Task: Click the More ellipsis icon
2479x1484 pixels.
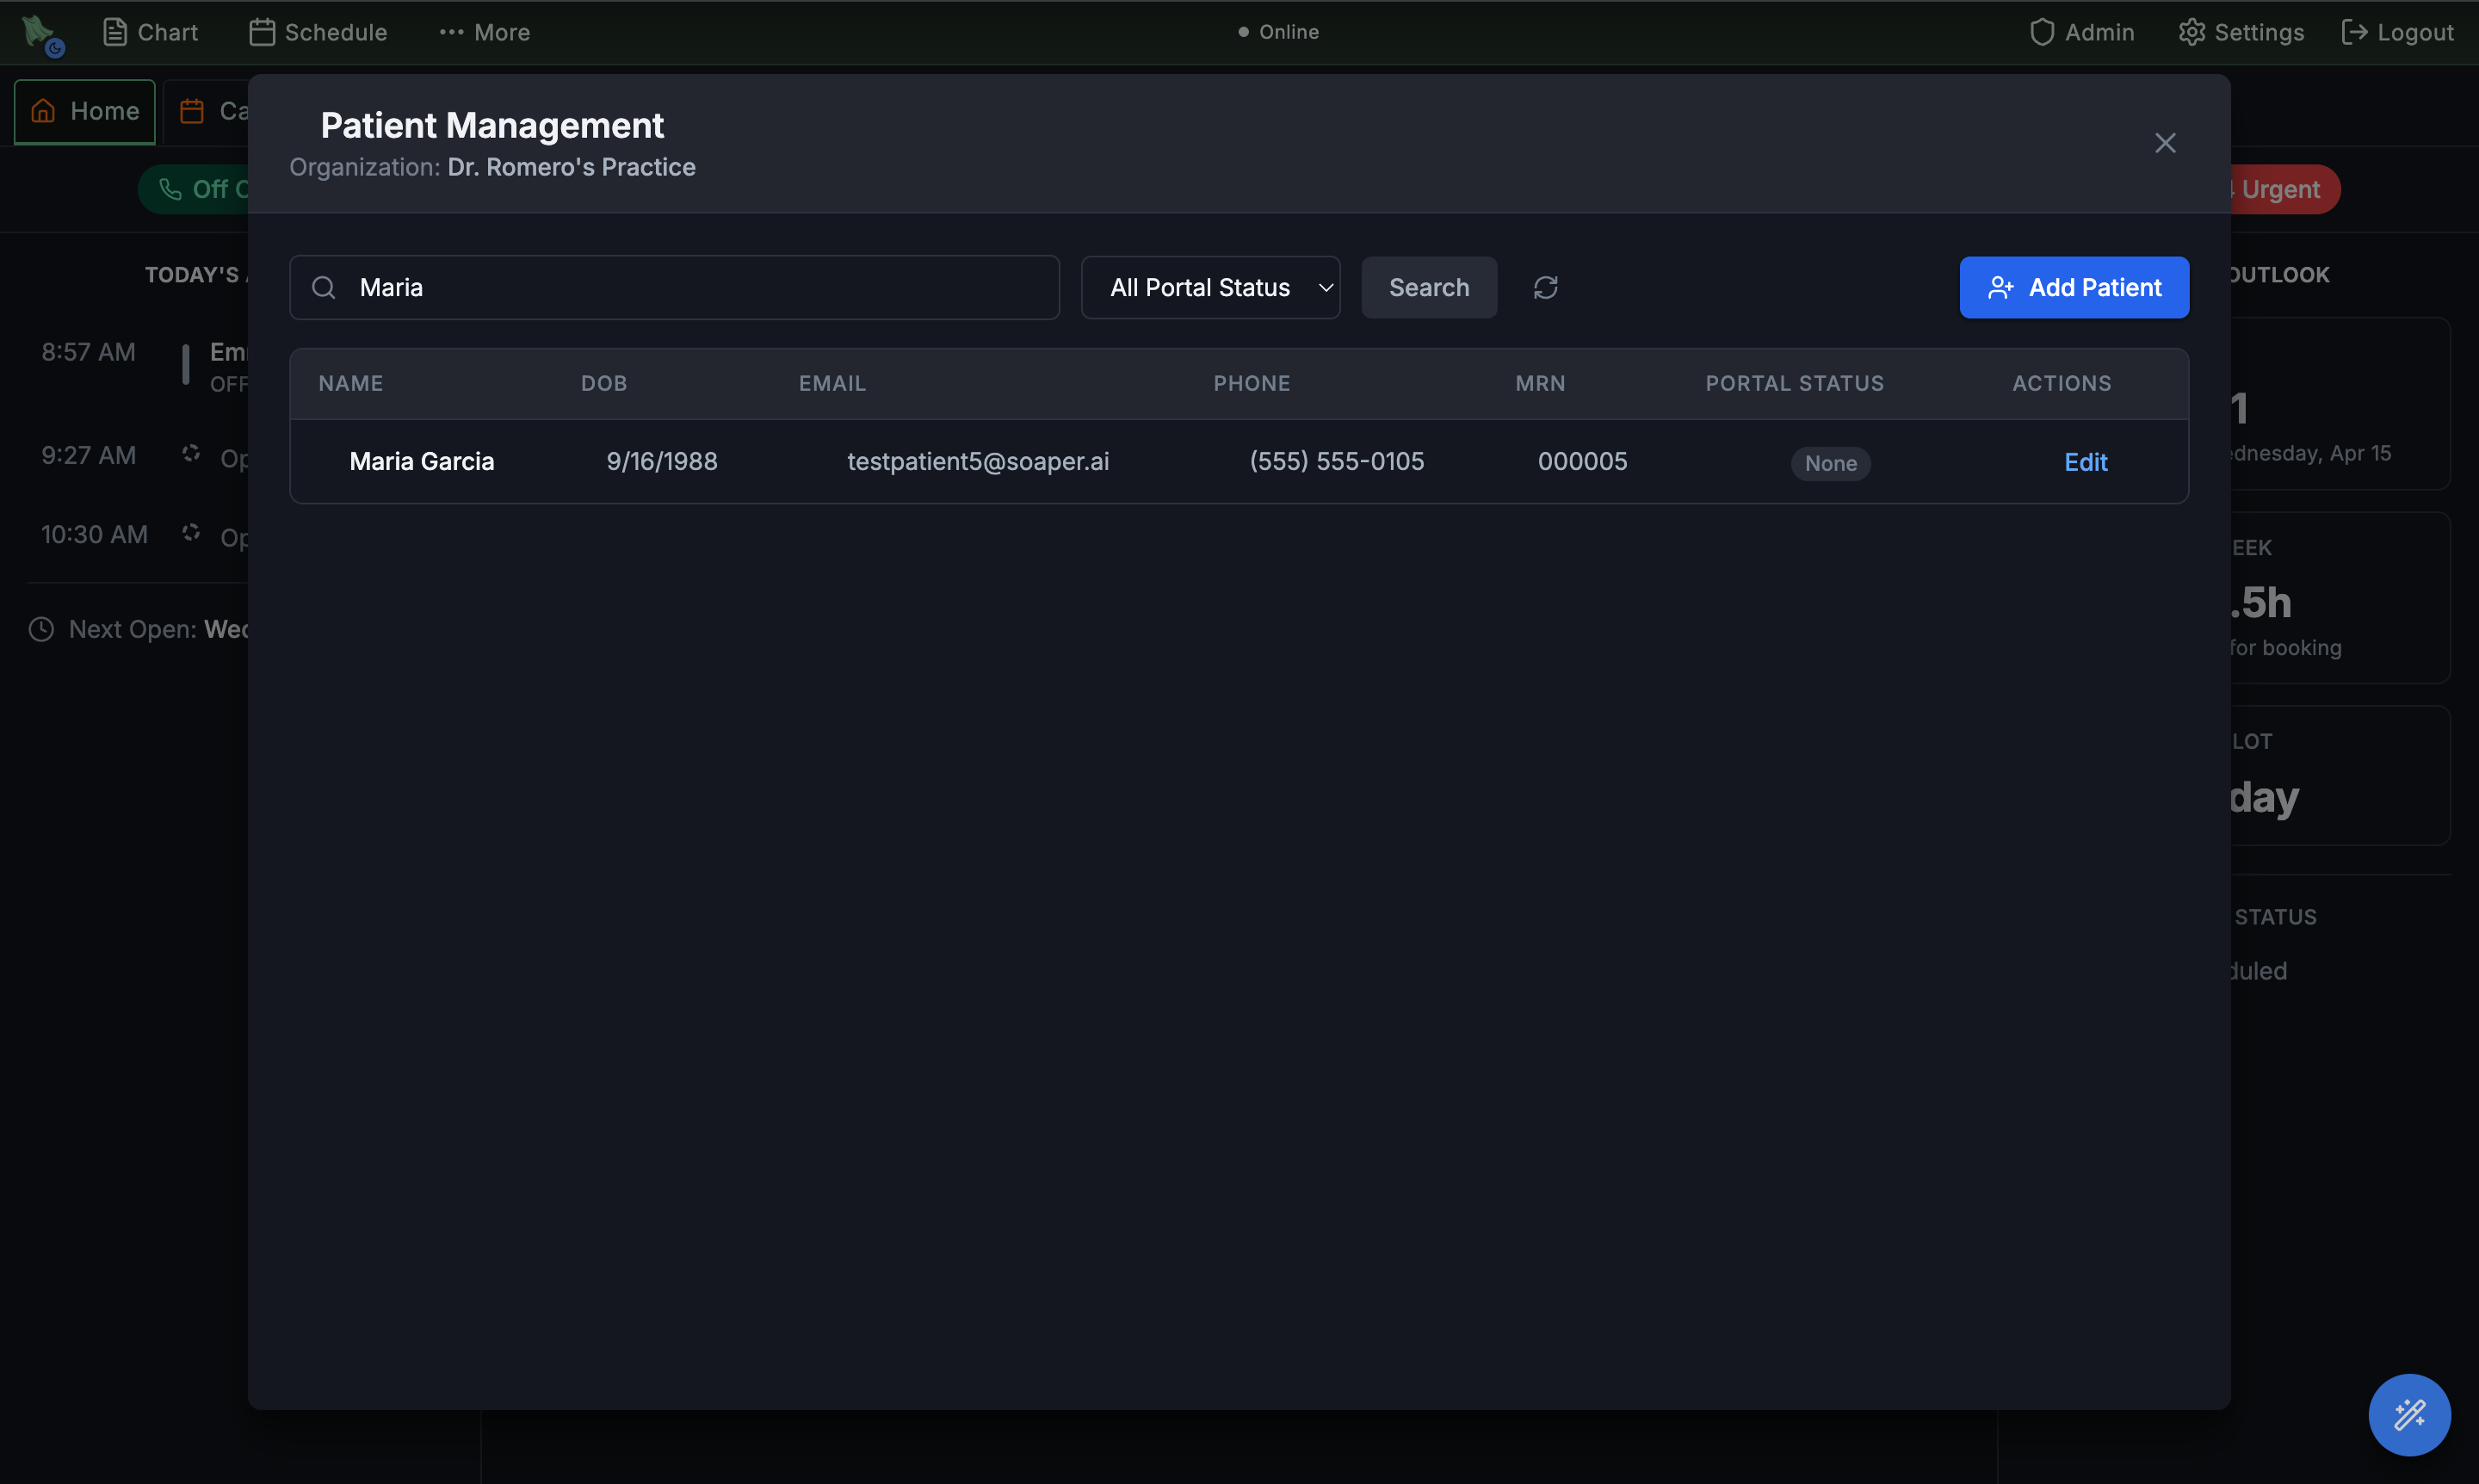Action: click(x=451, y=32)
